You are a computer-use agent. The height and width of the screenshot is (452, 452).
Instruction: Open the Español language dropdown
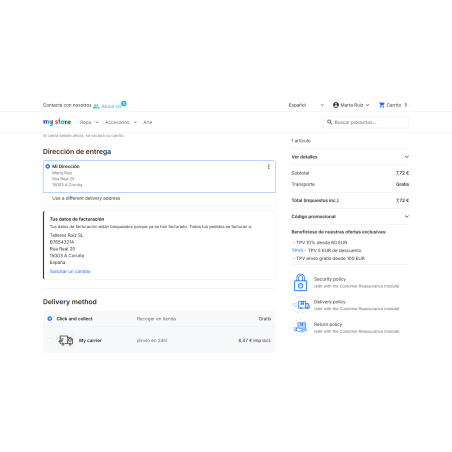pyautogui.click(x=306, y=105)
